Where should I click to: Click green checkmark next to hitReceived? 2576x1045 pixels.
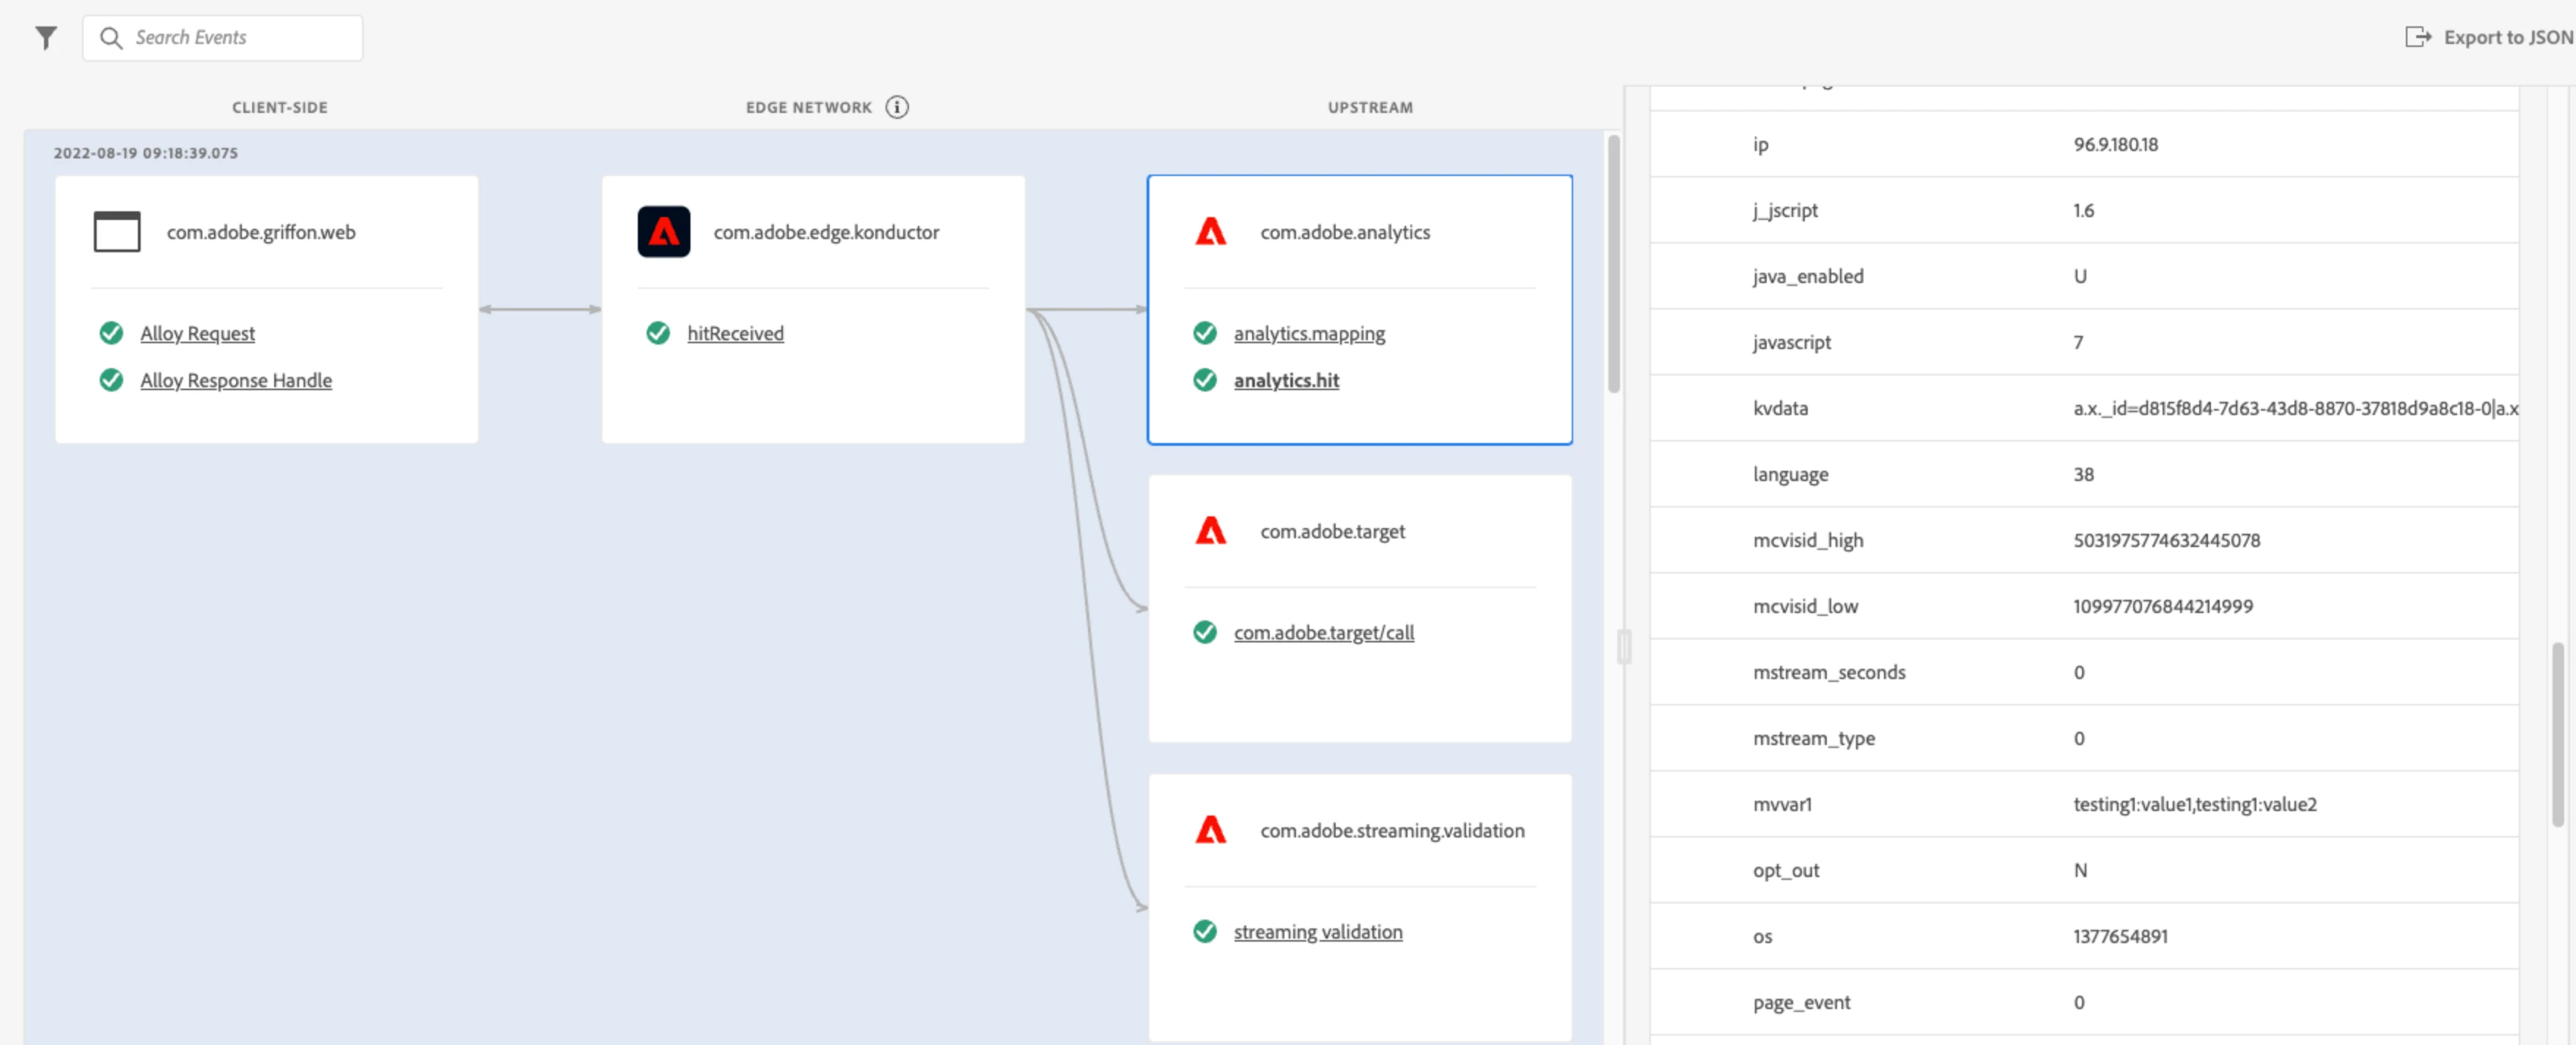coord(658,333)
